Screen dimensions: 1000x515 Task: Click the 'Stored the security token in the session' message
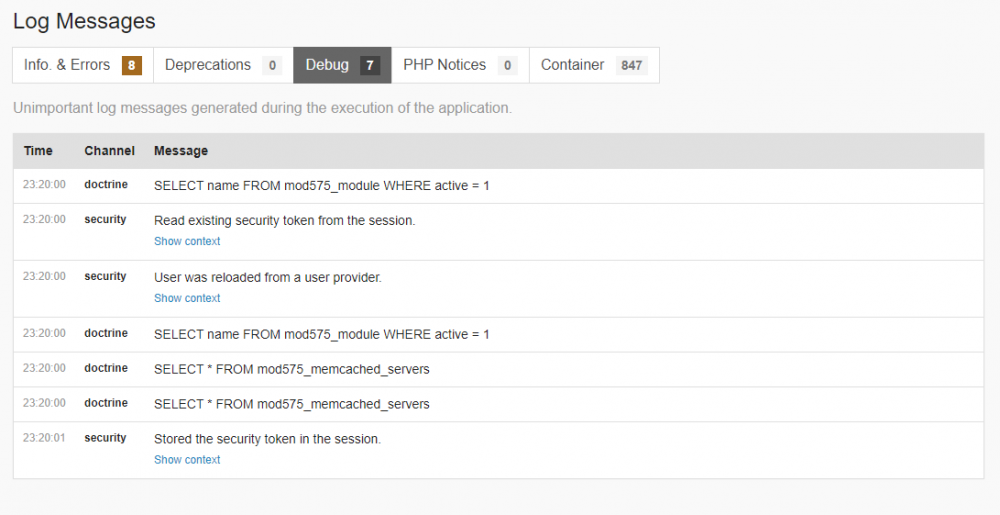tap(267, 439)
